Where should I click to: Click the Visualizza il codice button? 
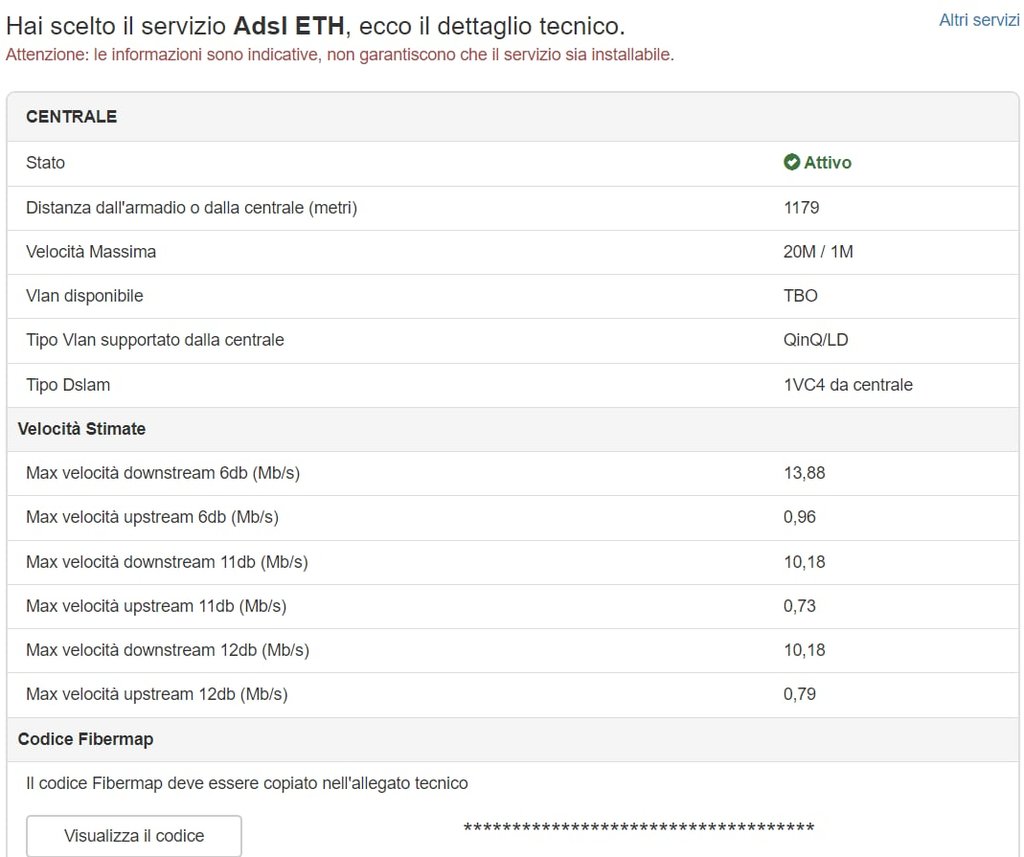[134, 835]
